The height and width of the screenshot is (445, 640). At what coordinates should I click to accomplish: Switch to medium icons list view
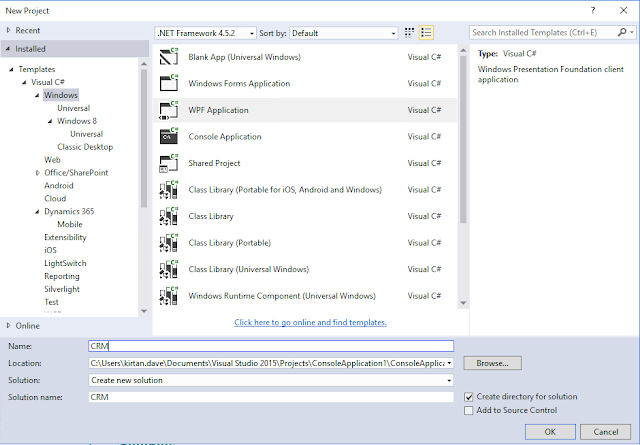pos(426,33)
